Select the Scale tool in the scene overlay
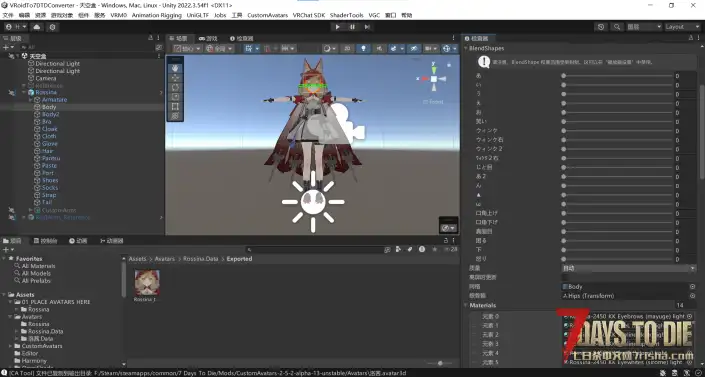This screenshot has width=705, height=377. point(175,97)
